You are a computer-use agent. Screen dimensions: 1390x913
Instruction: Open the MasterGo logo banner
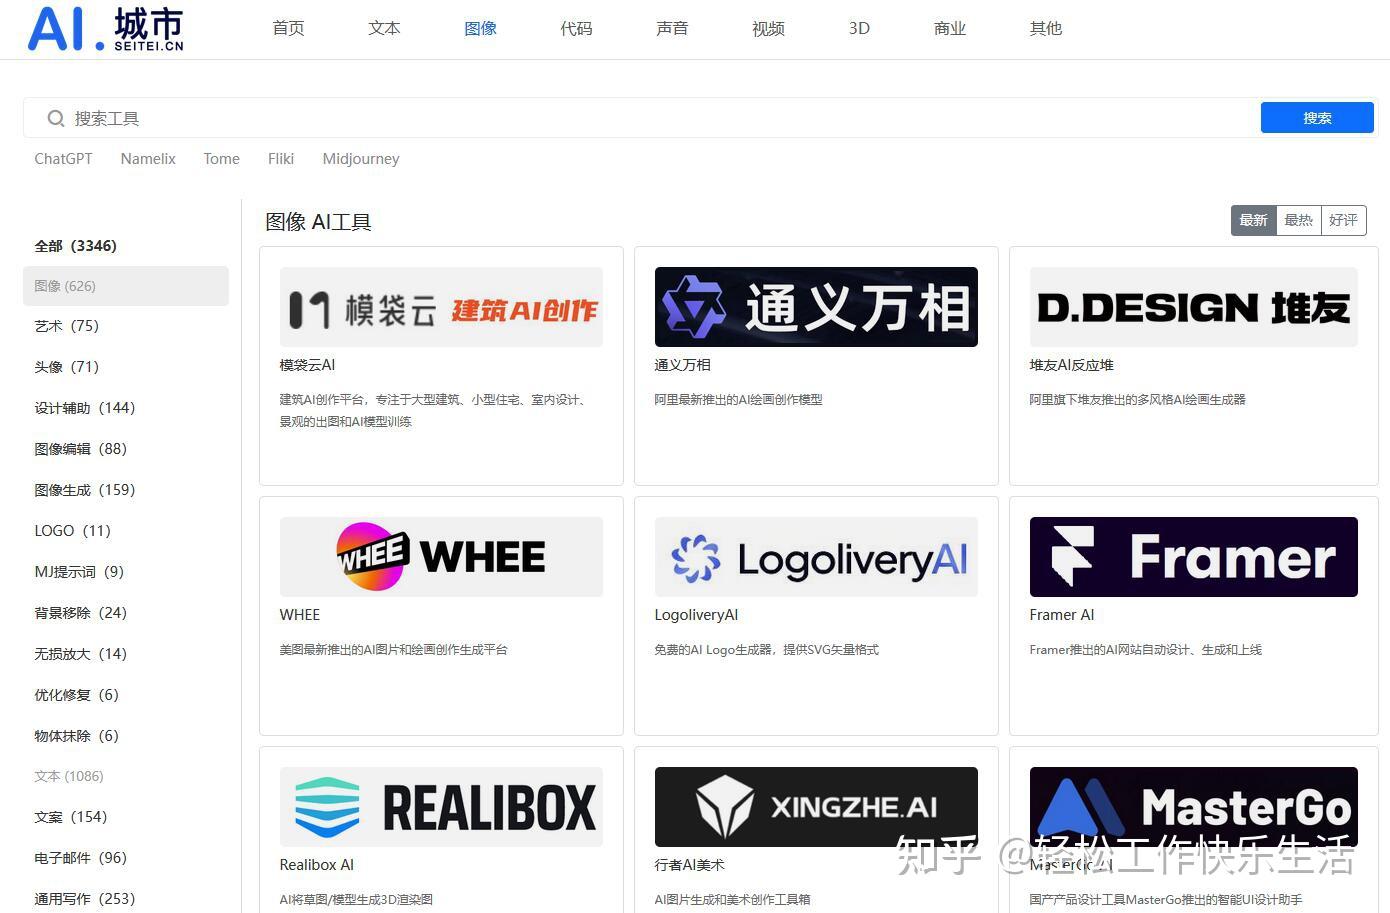click(1193, 807)
